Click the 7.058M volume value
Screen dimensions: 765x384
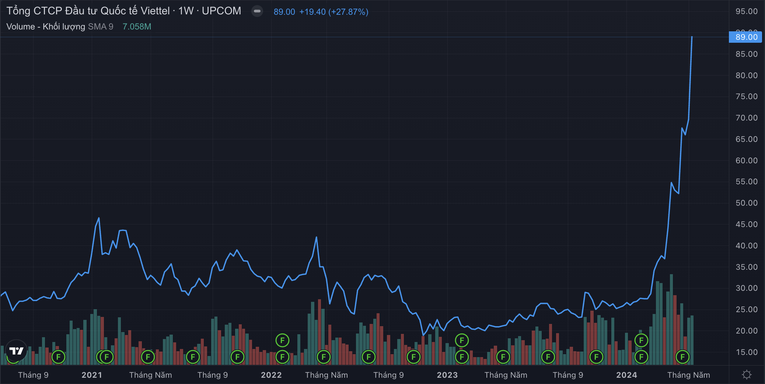pyautogui.click(x=137, y=27)
